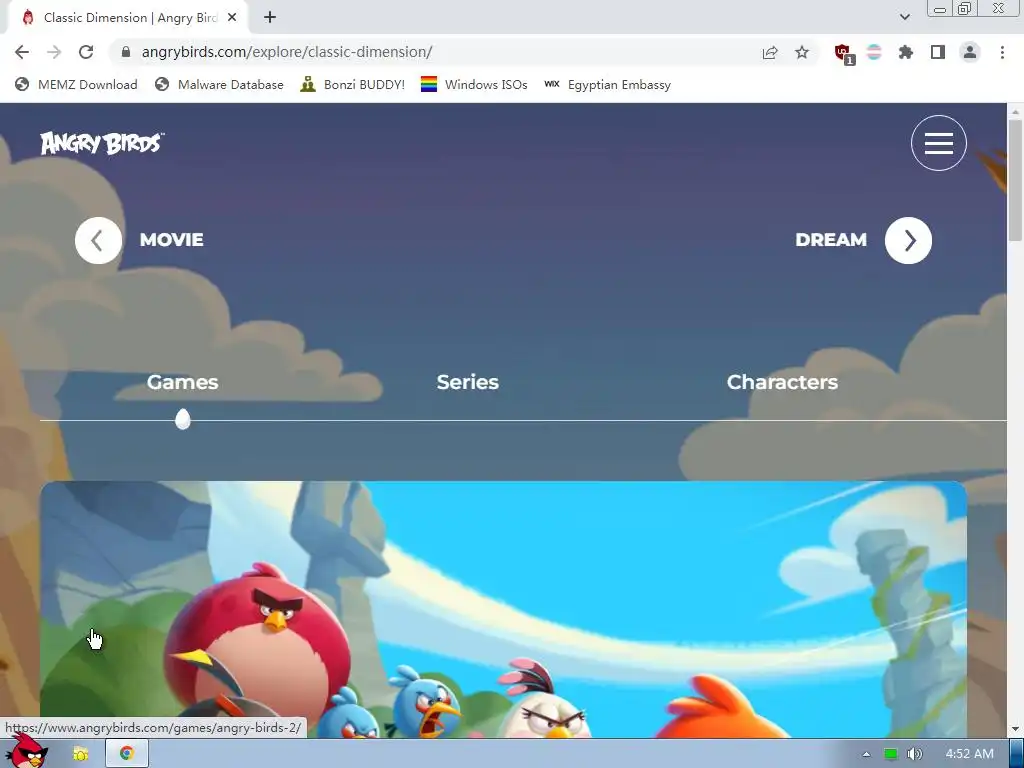This screenshot has height=768, width=1024.
Task: Open Bonzi BUDDY! bookmark
Action: pos(353,84)
